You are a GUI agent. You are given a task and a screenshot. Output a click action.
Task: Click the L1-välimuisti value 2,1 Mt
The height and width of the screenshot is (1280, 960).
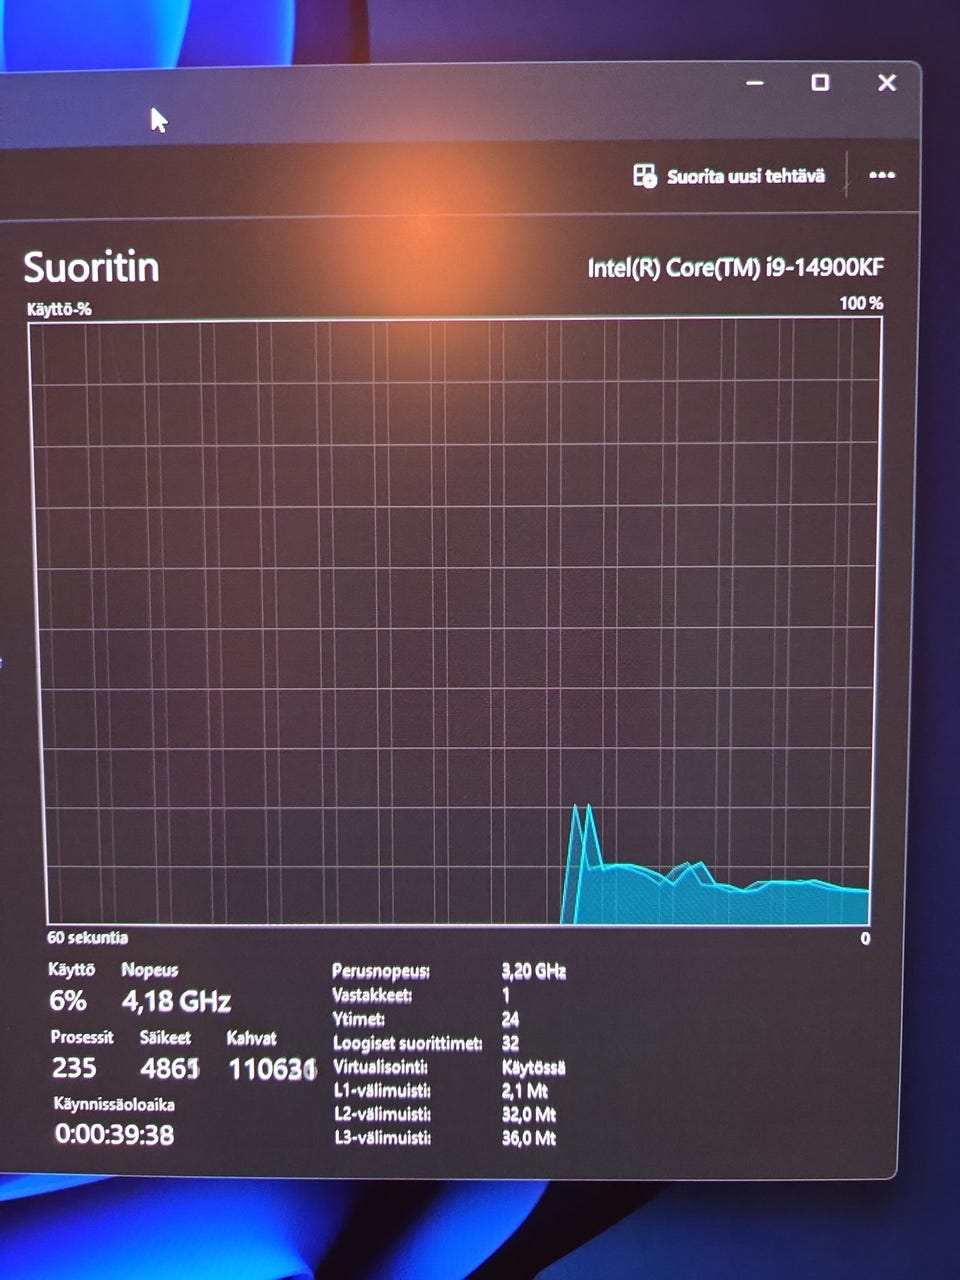(x=524, y=1091)
